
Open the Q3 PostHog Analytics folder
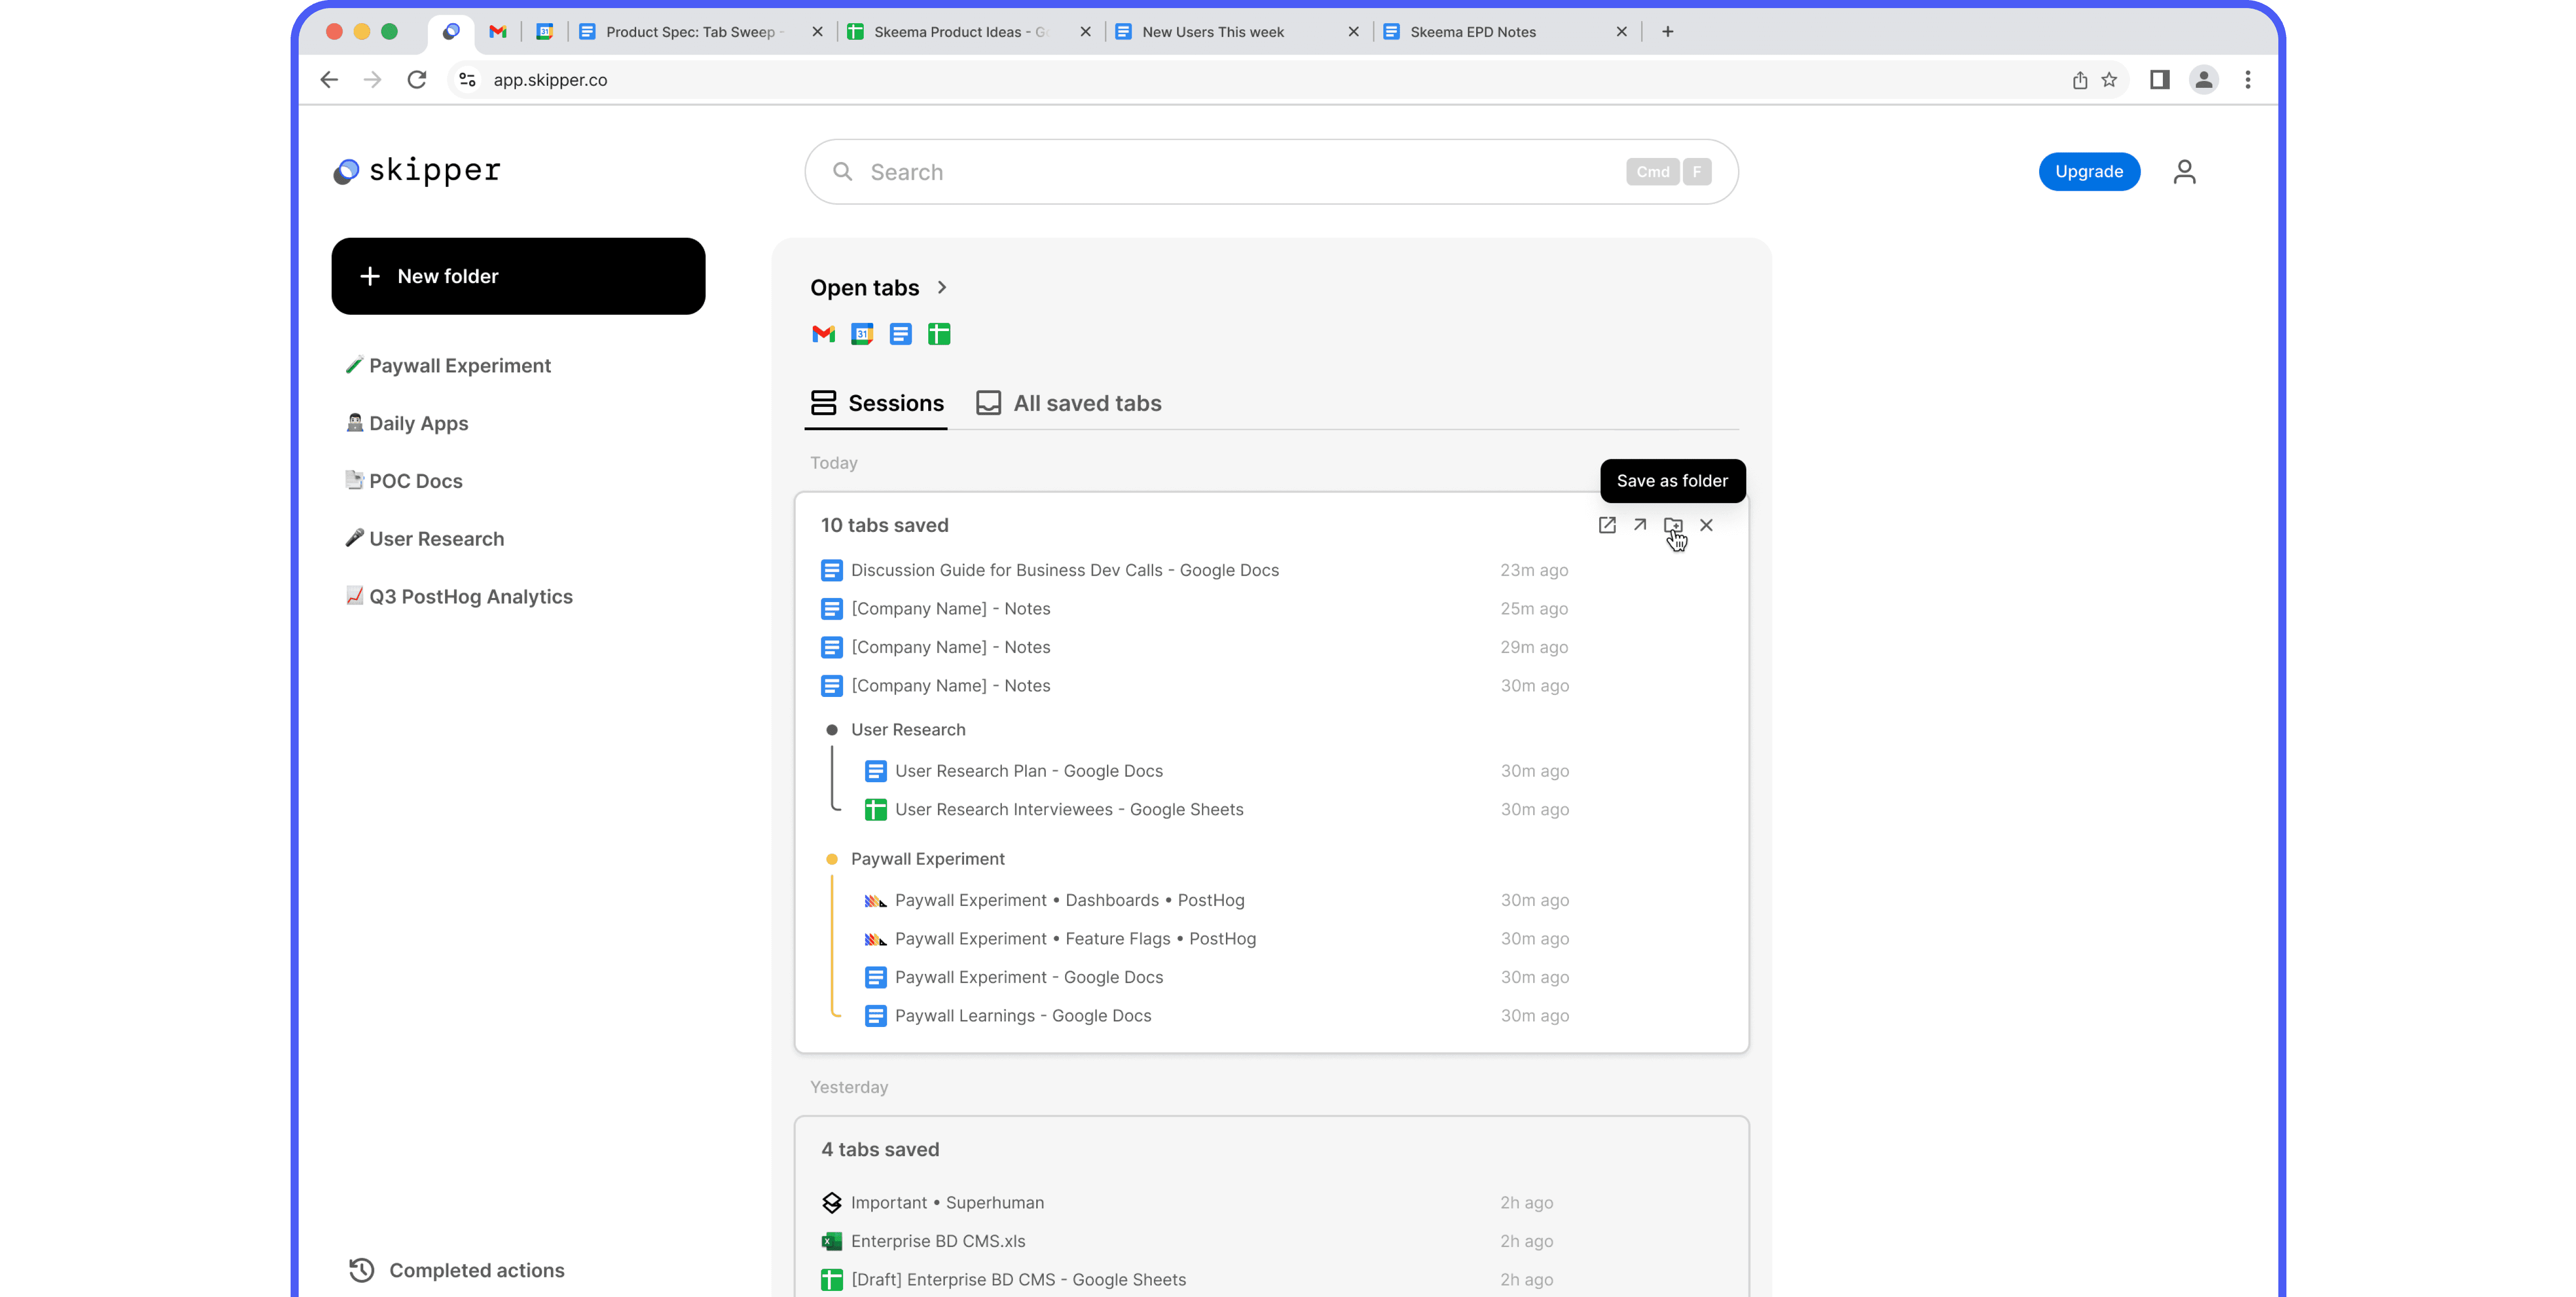460,597
